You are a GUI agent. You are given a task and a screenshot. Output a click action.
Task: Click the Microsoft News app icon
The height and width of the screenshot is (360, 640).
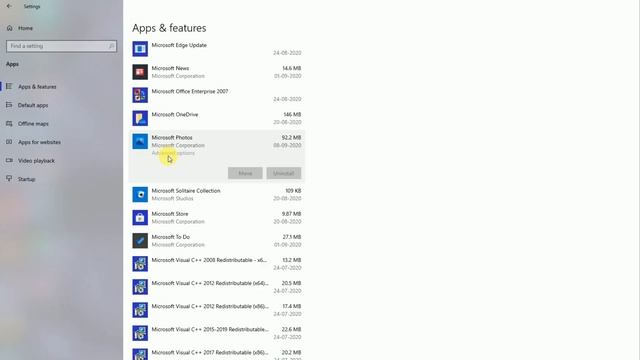click(140, 72)
